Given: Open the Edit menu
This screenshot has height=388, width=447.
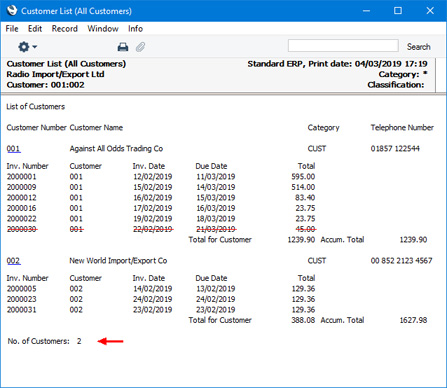Looking at the screenshot, I should pyautogui.click(x=35, y=29).
